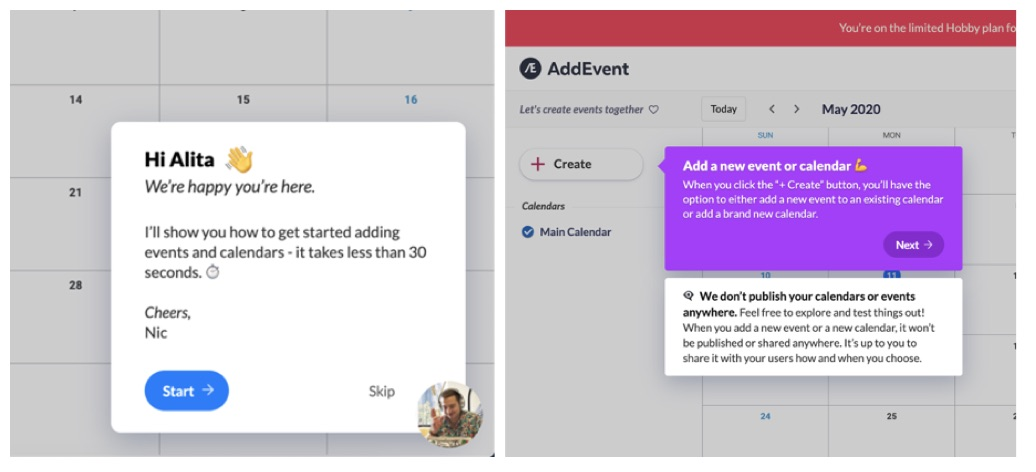
Task: Select day 14 in left calendar
Action: [x=76, y=100]
